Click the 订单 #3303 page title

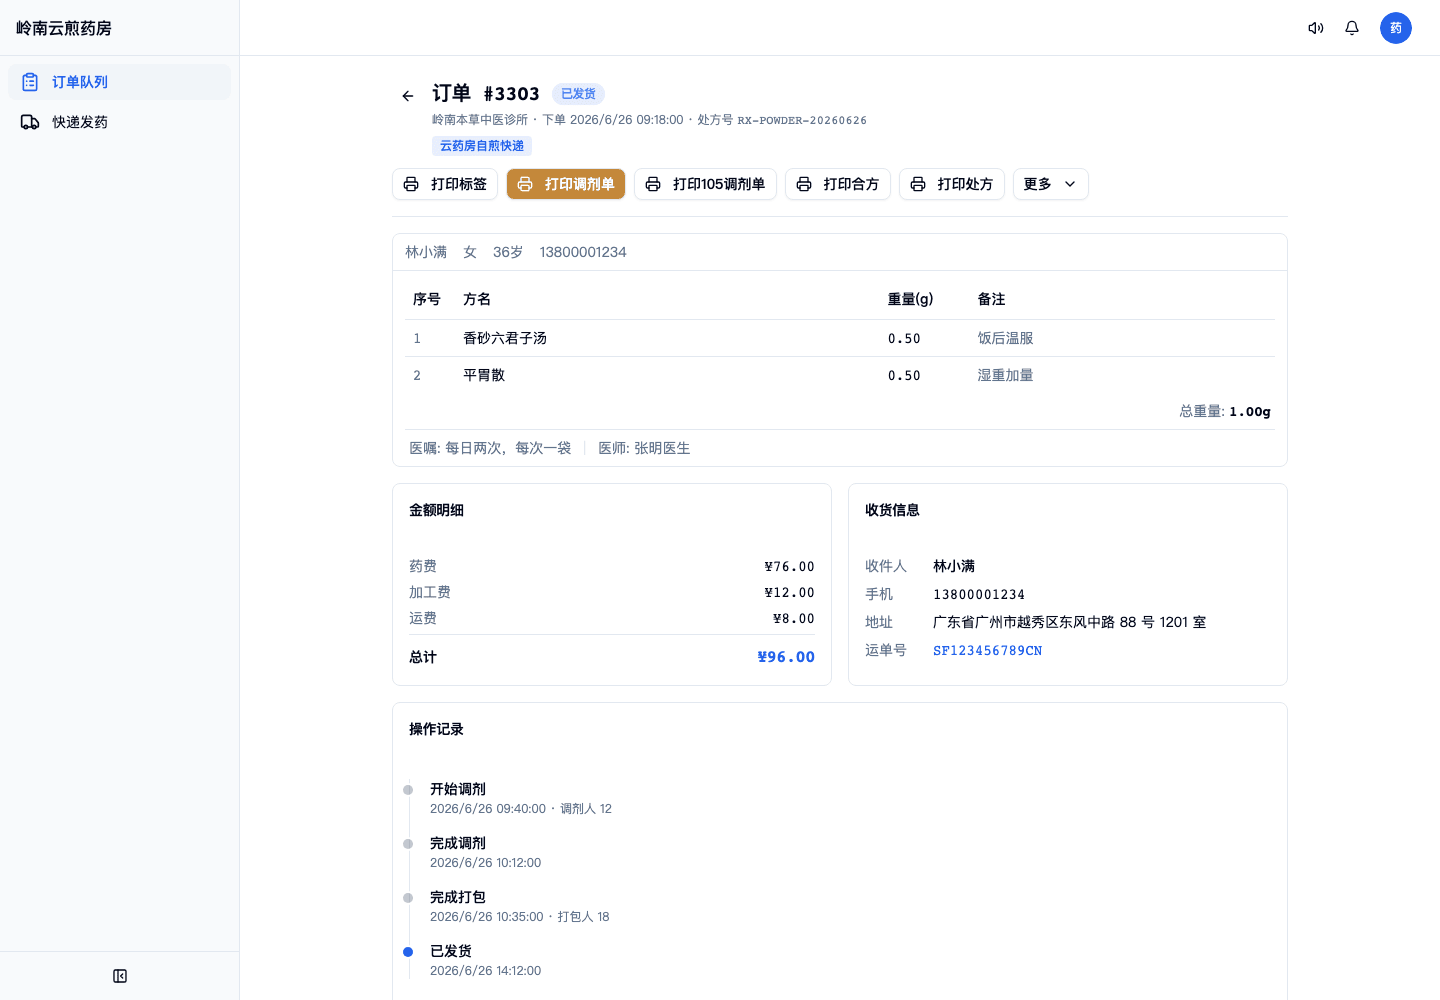(486, 93)
